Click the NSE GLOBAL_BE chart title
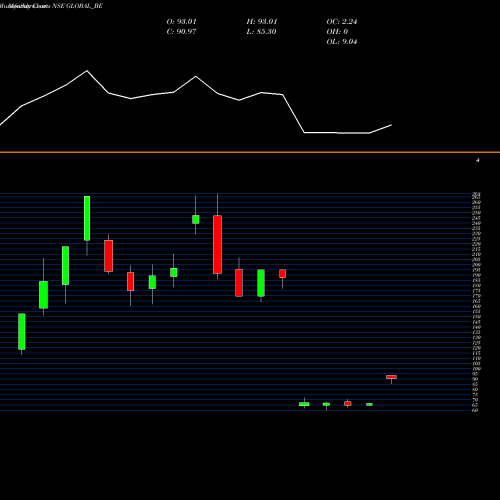 coord(77,6)
